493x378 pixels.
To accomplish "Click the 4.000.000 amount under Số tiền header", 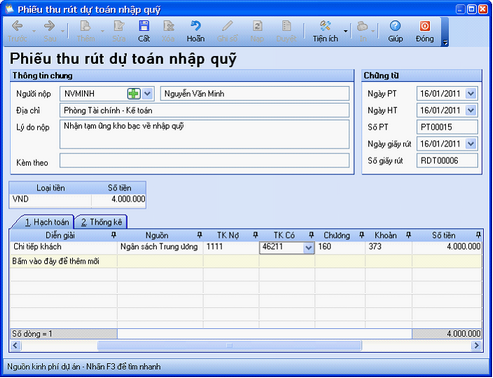I will click(x=119, y=199).
